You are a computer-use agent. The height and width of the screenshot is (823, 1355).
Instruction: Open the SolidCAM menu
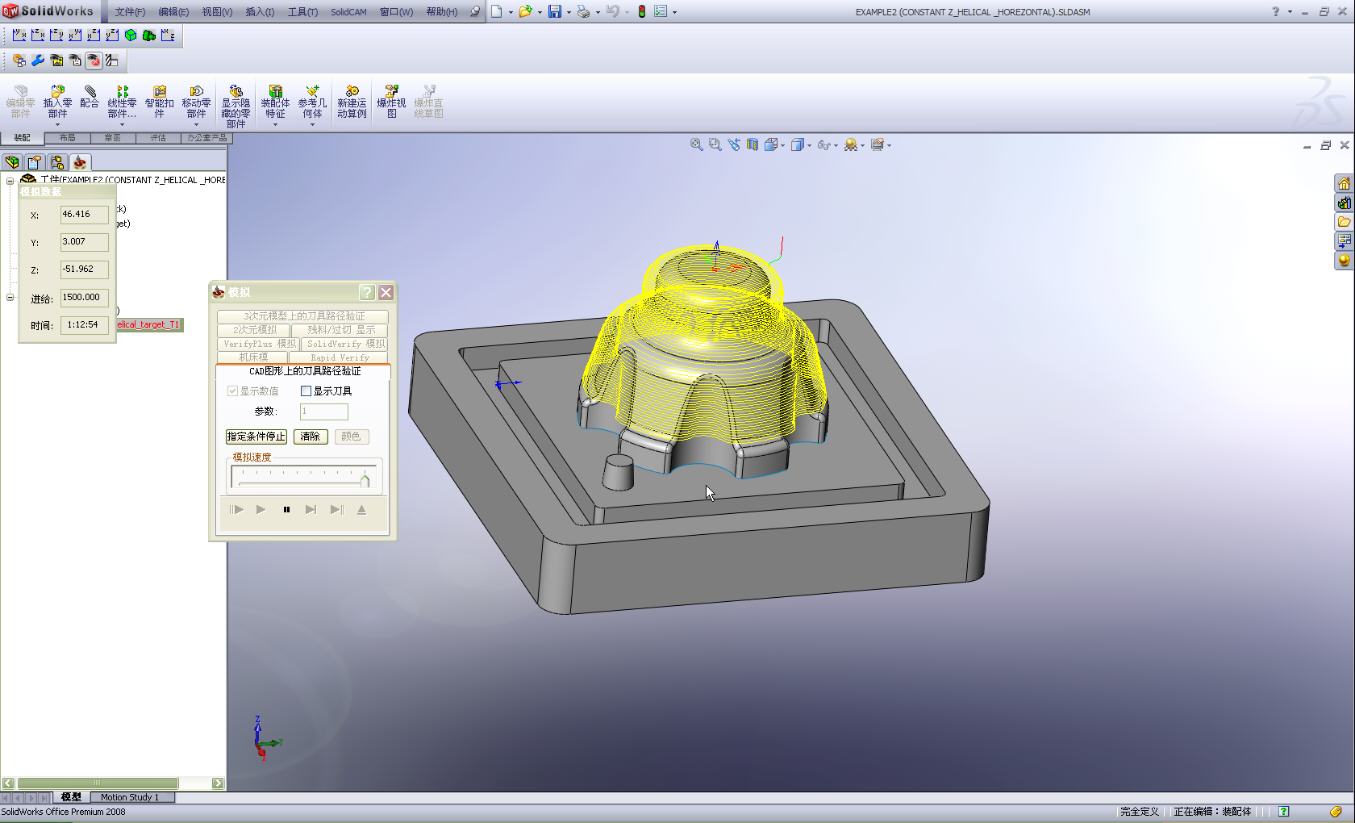click(348, 12)
